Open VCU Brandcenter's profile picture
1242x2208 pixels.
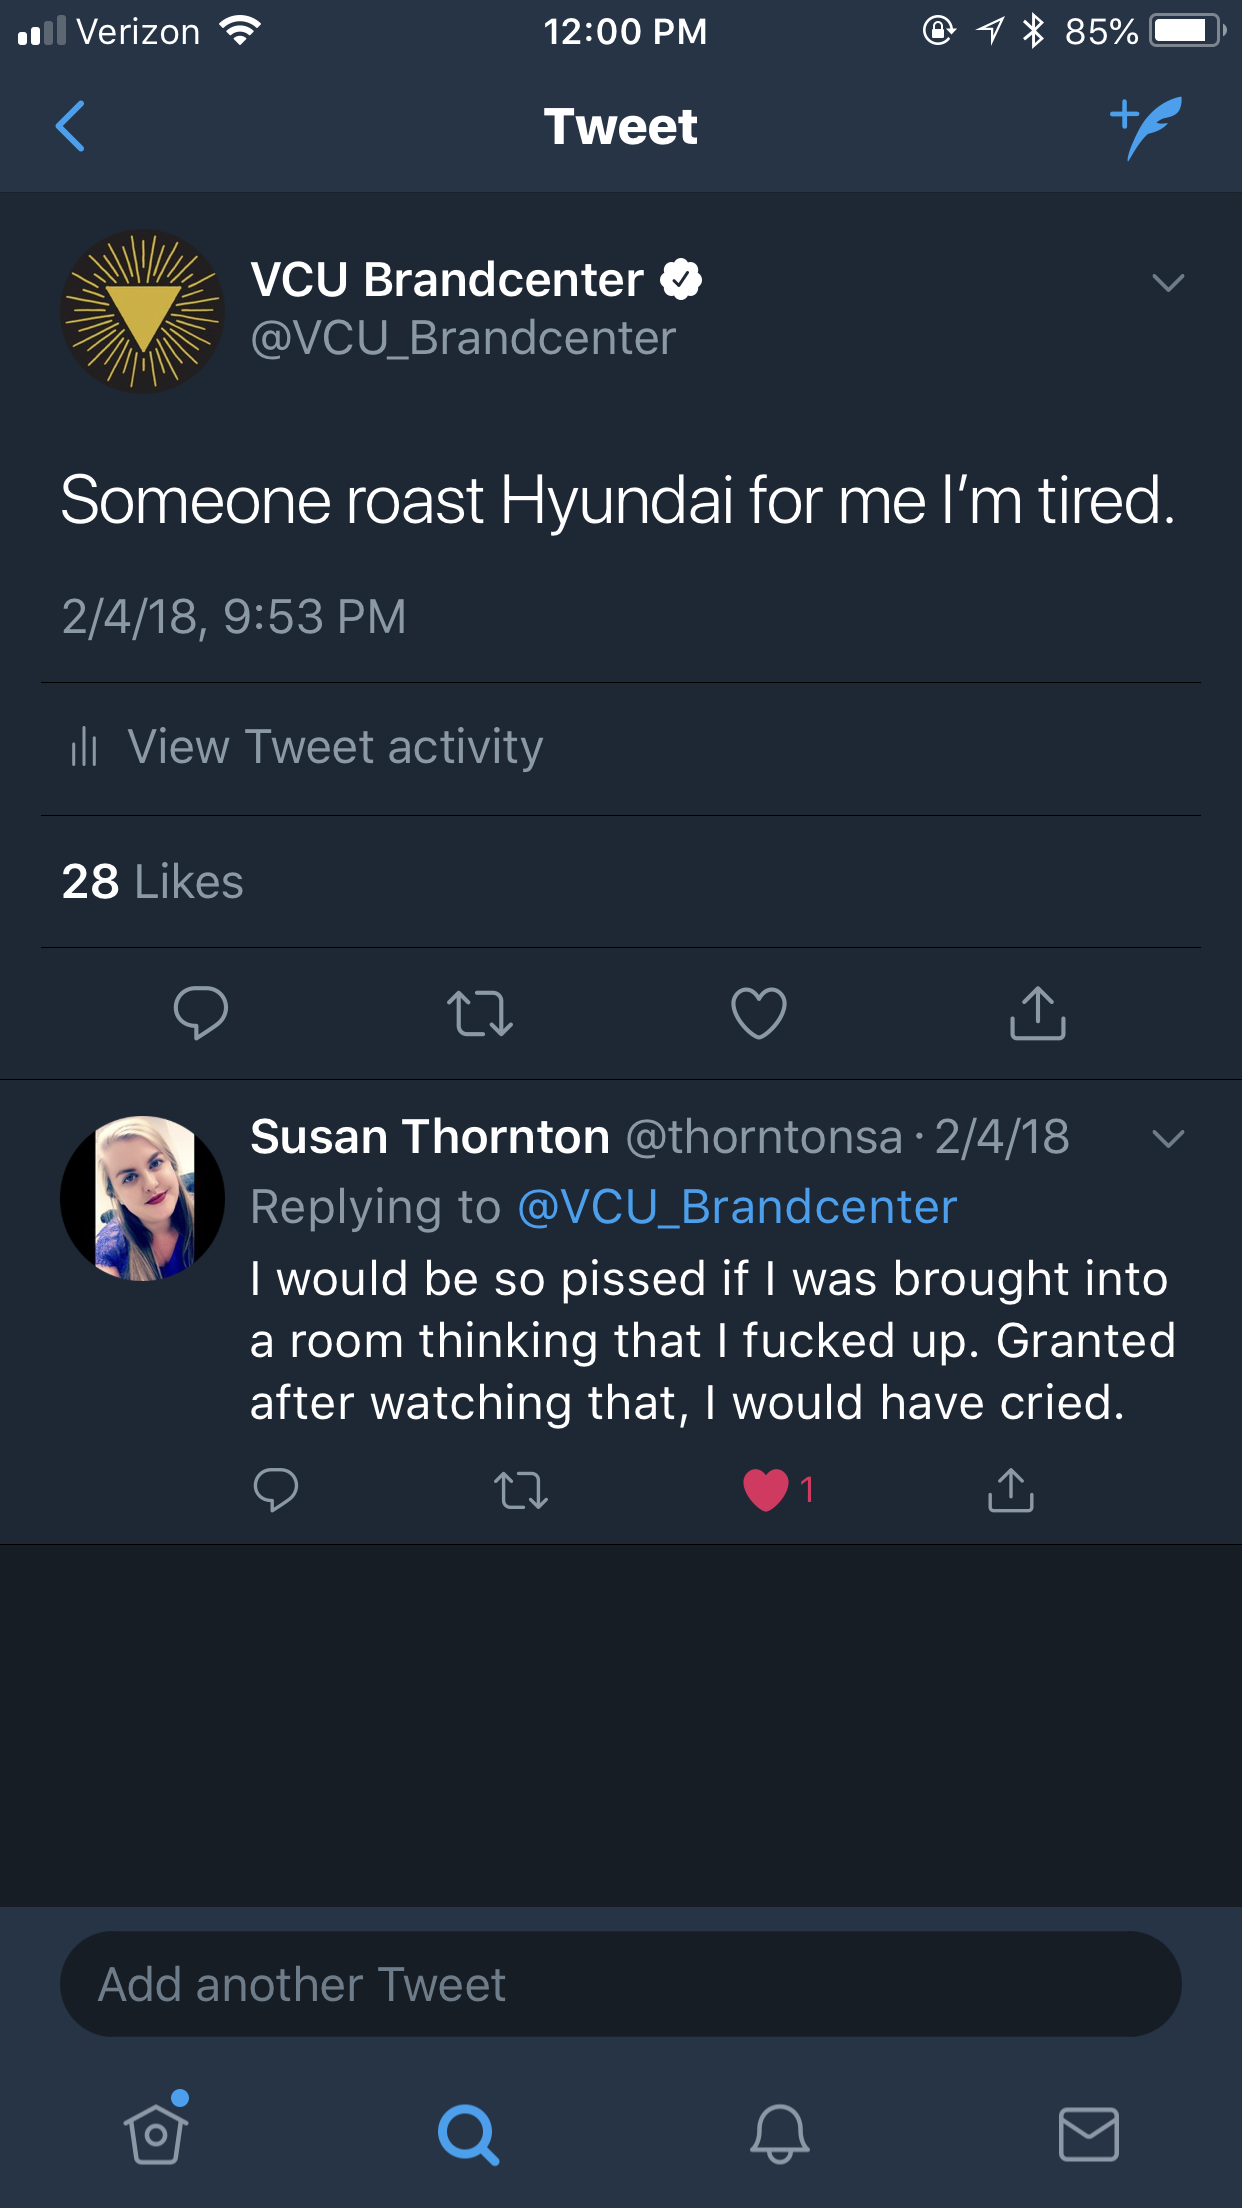142,311
